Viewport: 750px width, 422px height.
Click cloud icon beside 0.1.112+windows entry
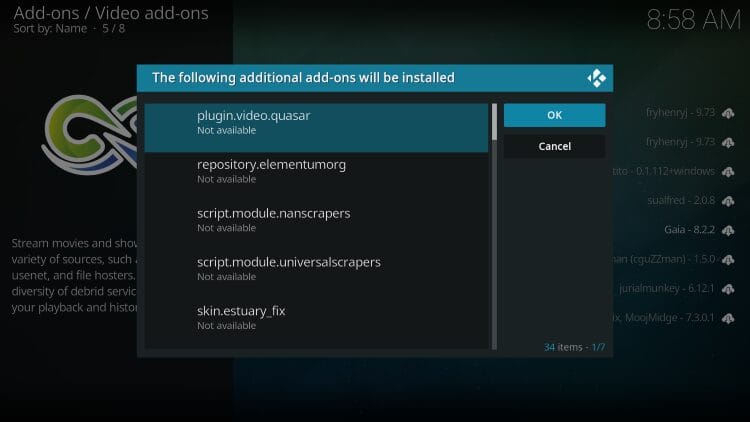728,172
